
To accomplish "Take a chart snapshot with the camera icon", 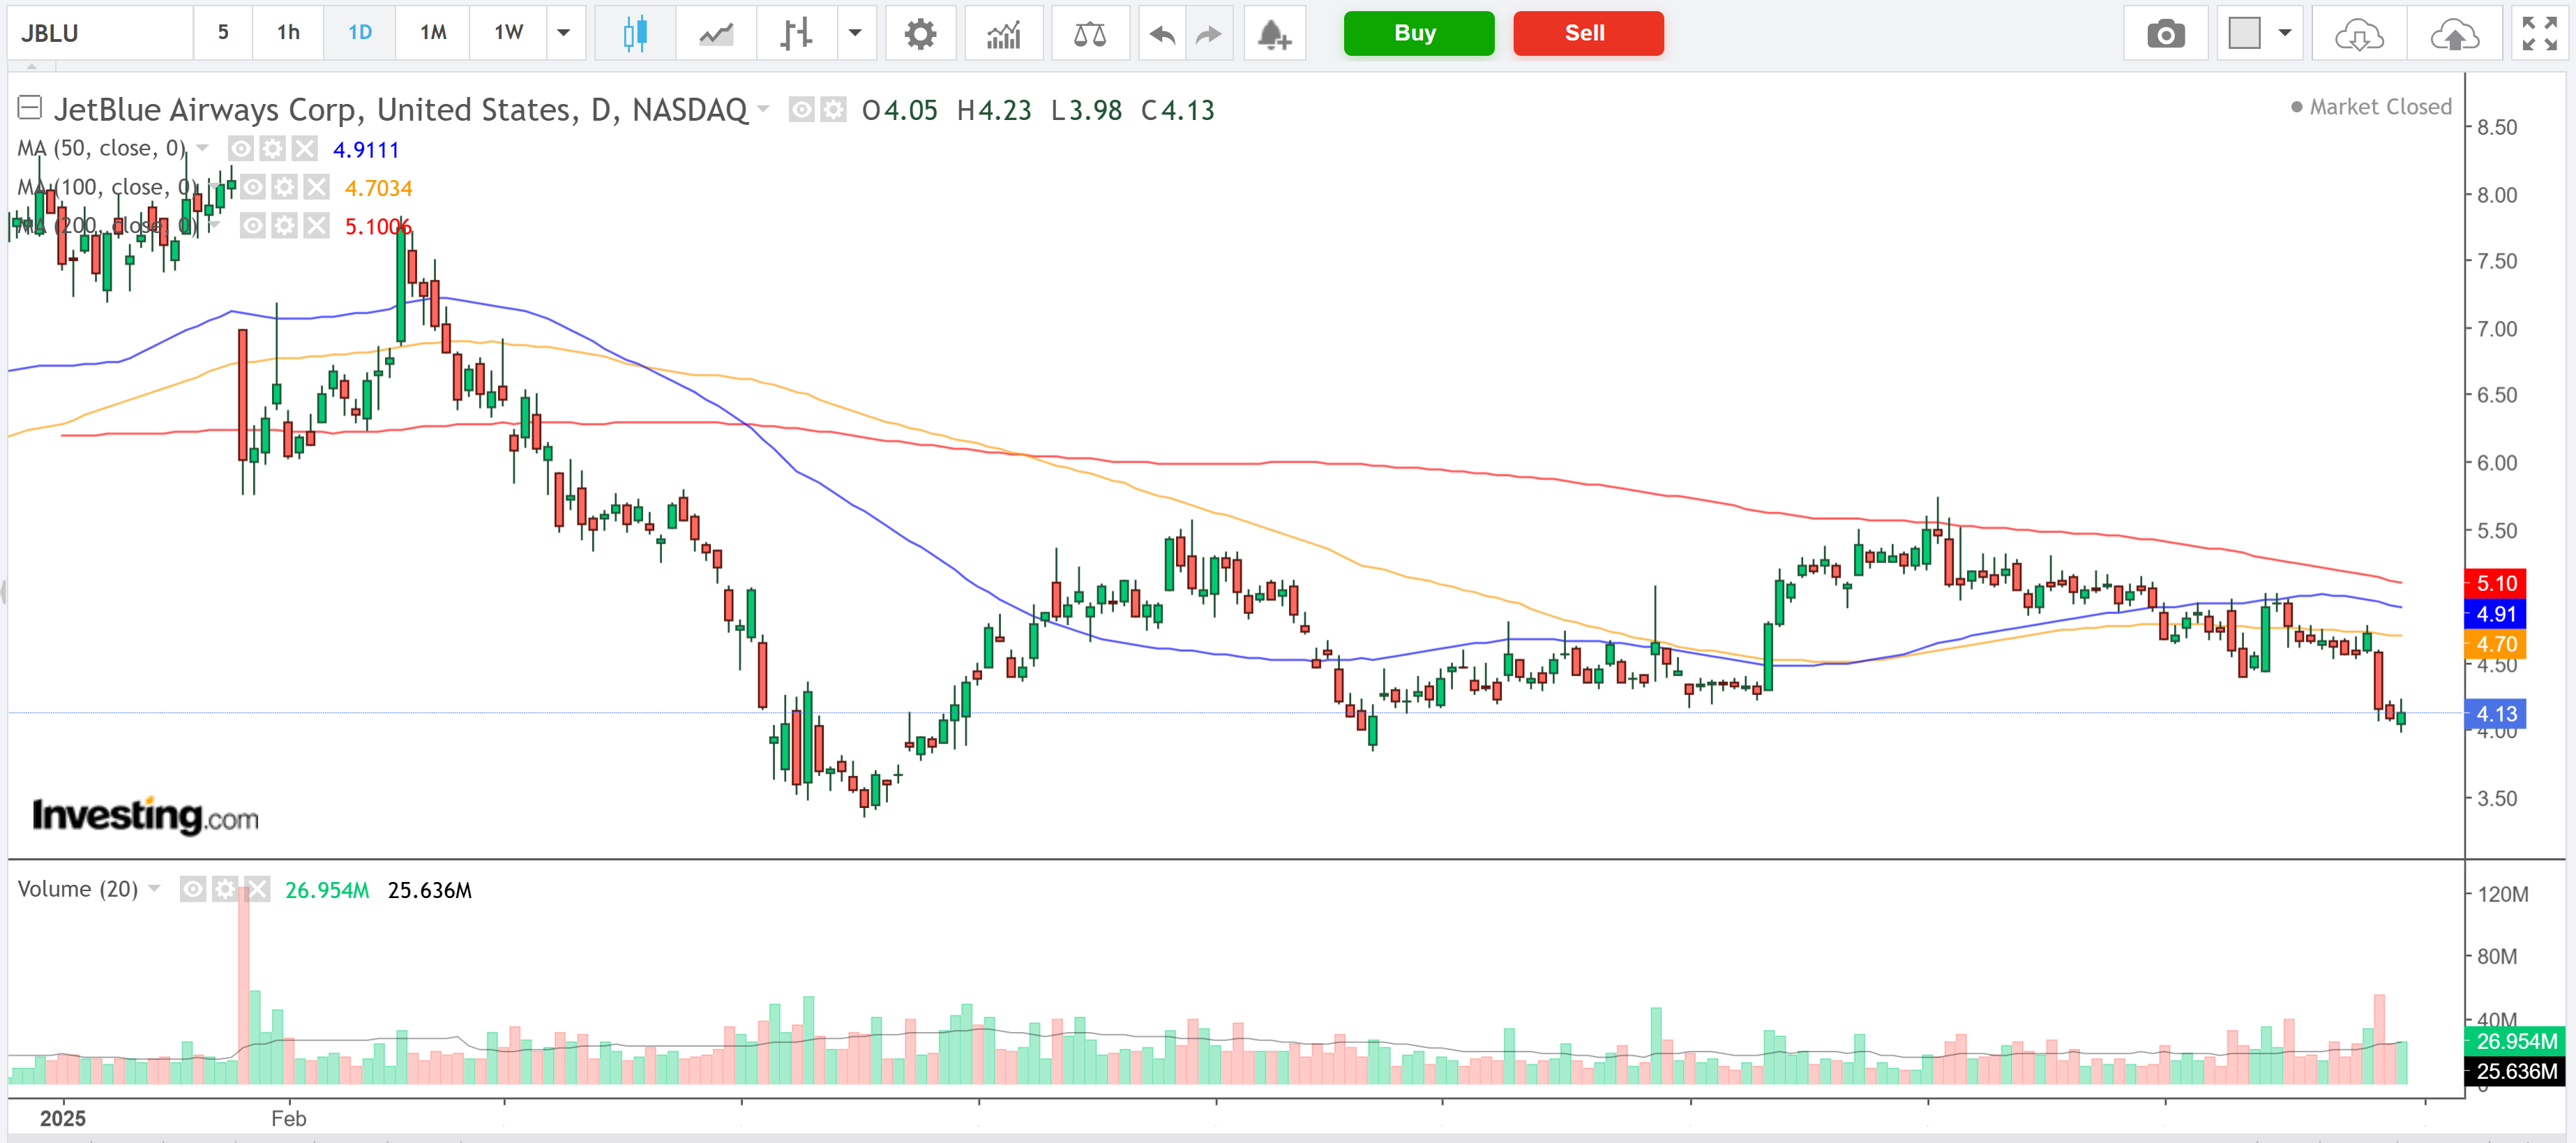I will [2166, 33].
